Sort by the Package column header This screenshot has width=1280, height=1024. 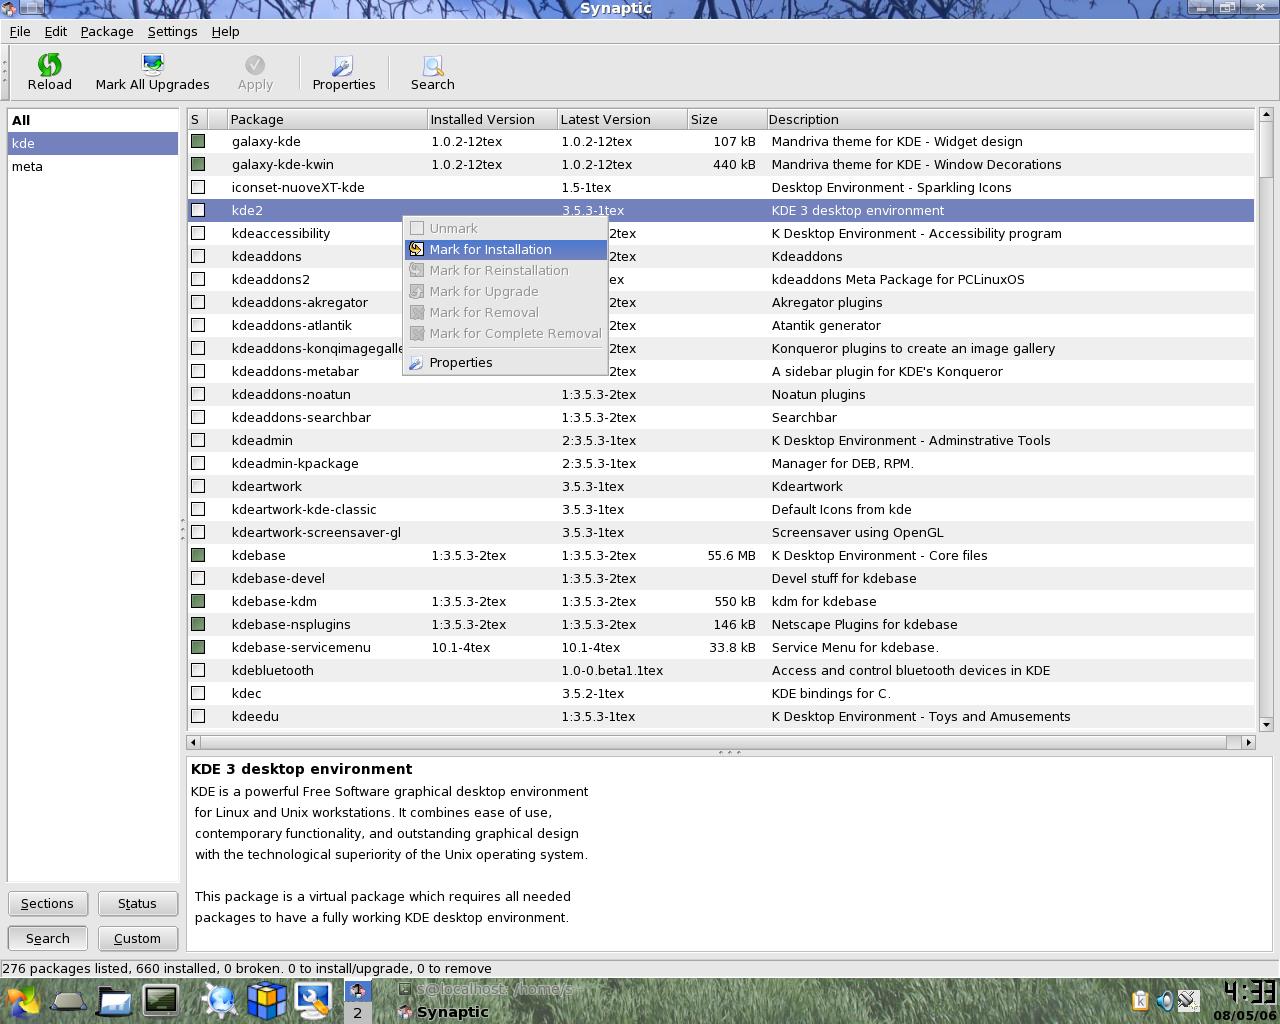tap(327, 119)
